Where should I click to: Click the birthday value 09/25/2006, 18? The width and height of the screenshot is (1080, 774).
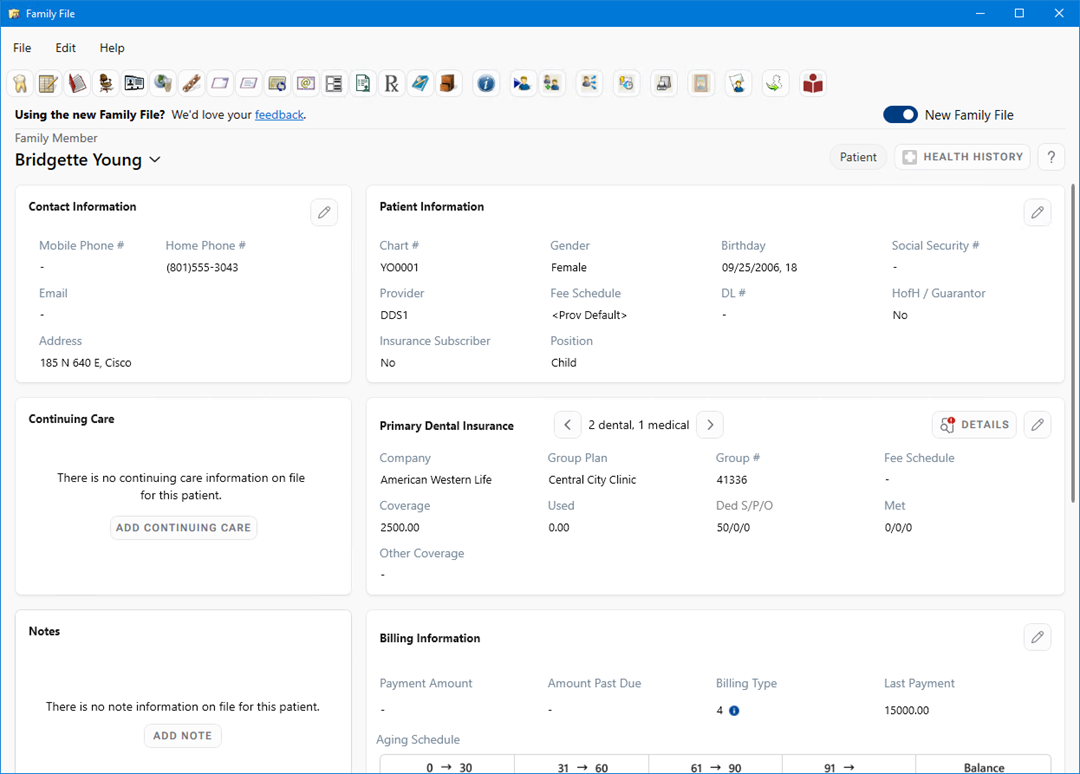coord(759,267)
